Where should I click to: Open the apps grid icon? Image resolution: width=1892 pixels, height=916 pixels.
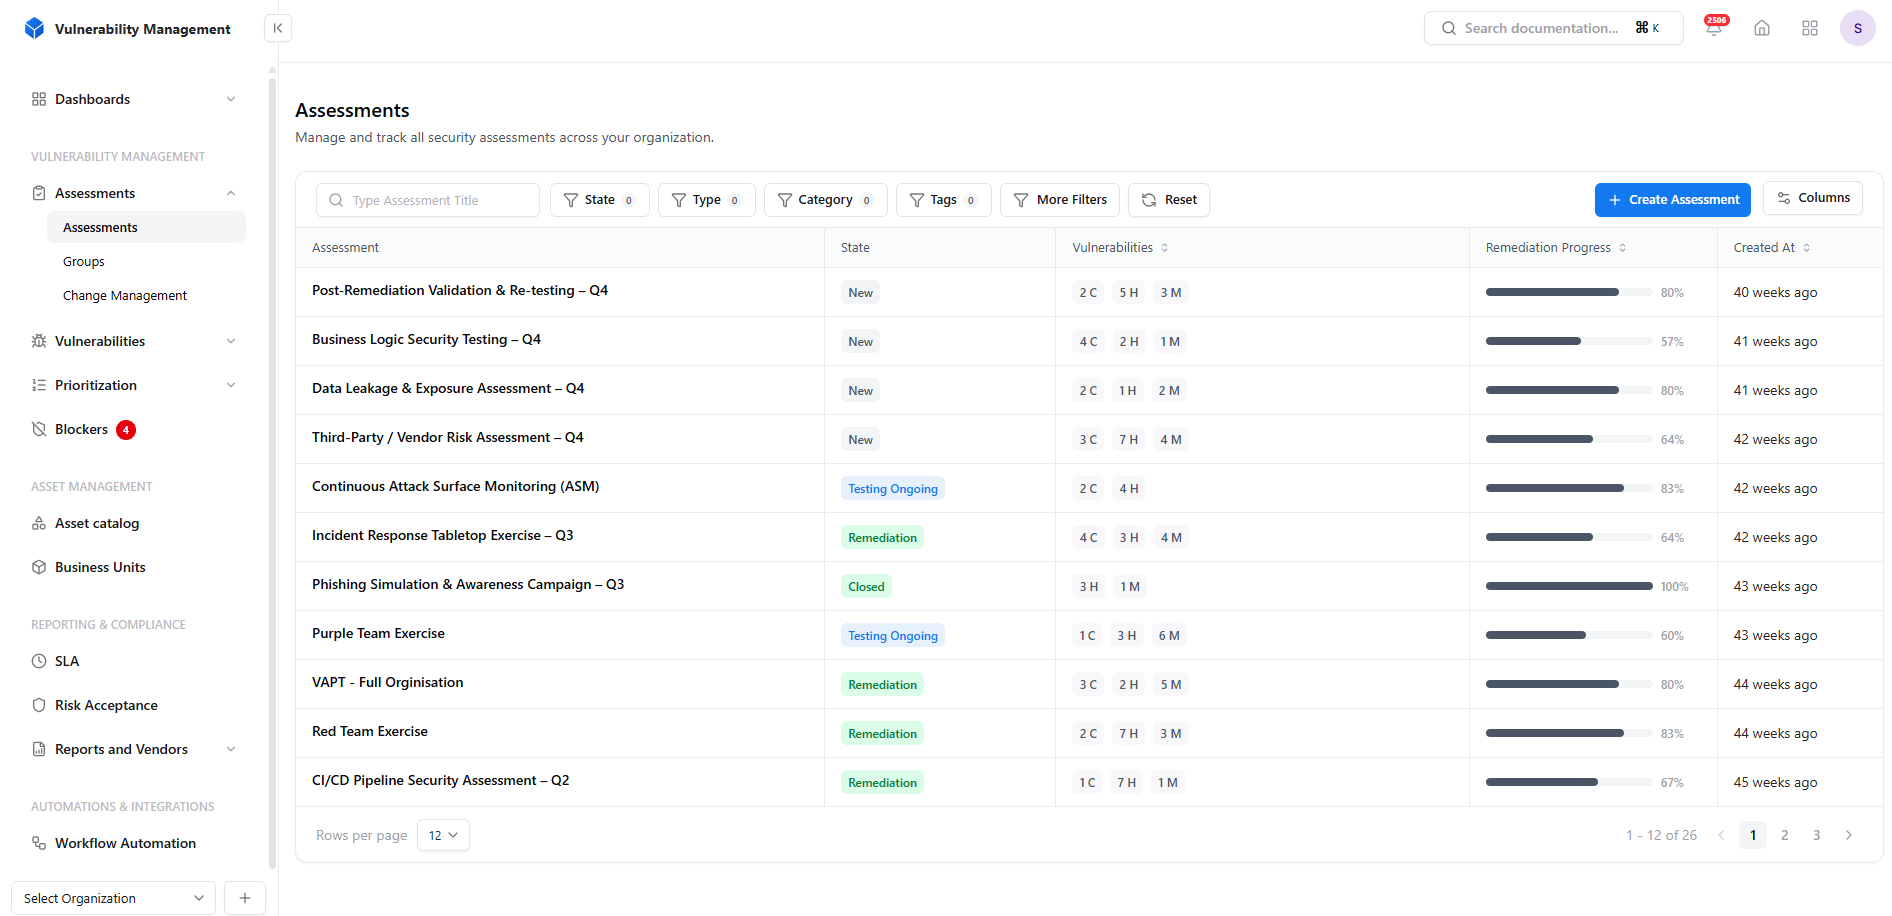[x=1810, y=28]
